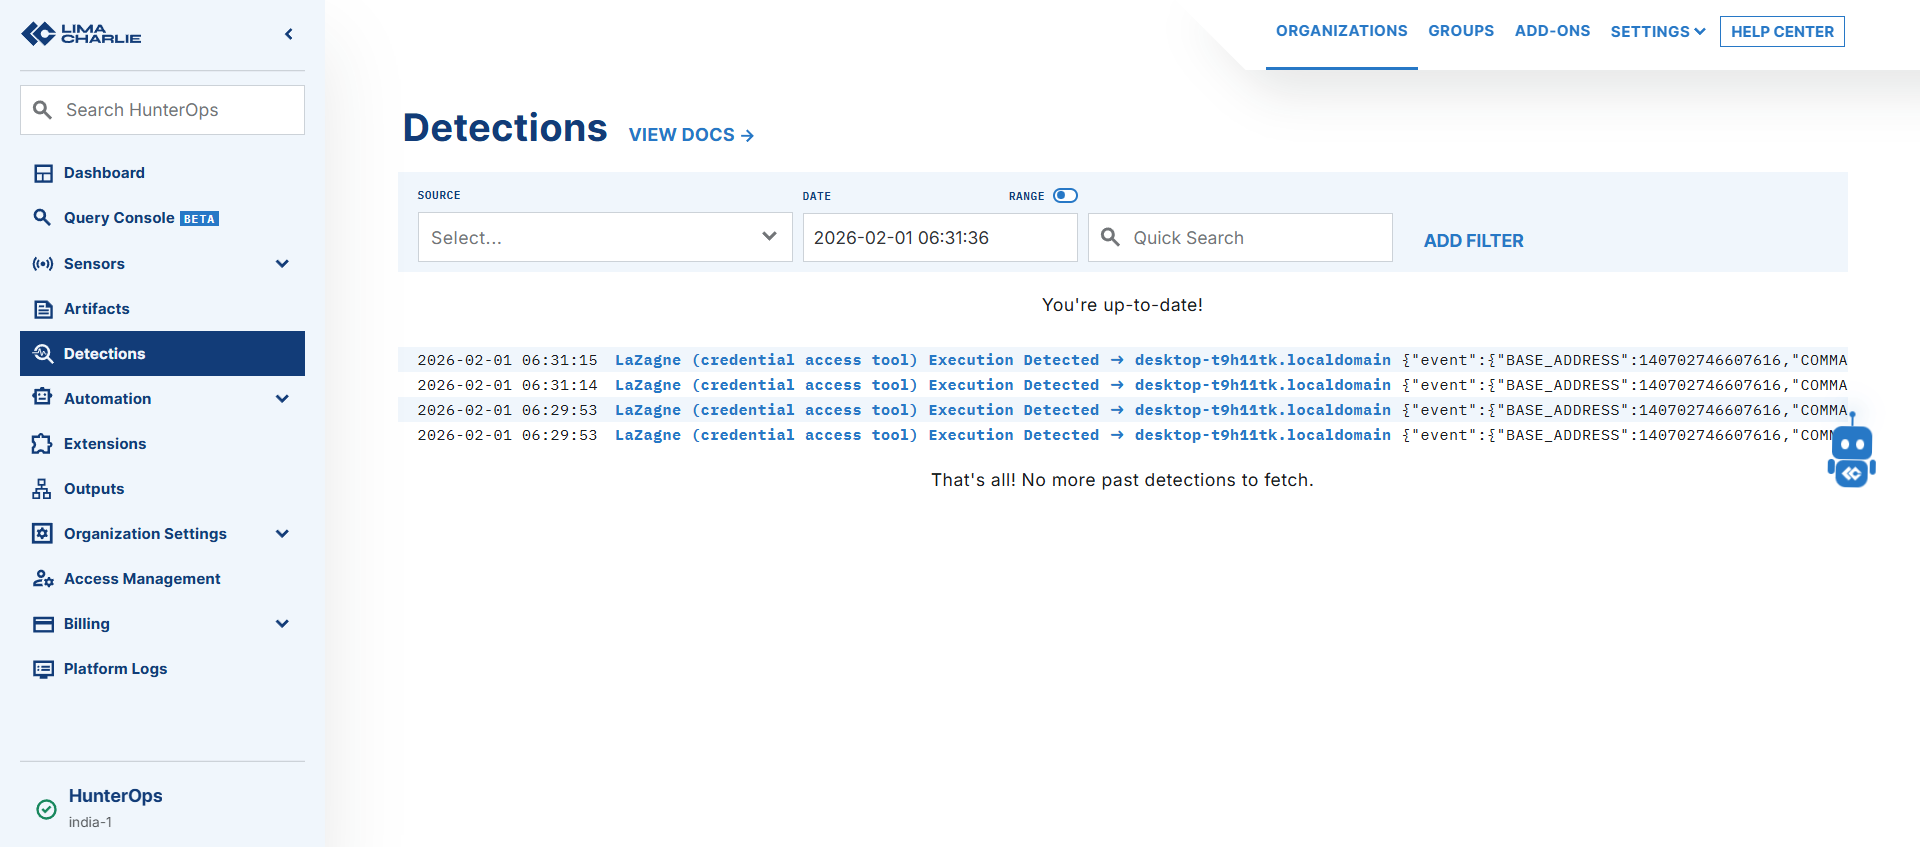Expand the Automation submenu chevron
Image resolution: width=1920 pixels, height=847 pixels.
(x=282, y=398)
